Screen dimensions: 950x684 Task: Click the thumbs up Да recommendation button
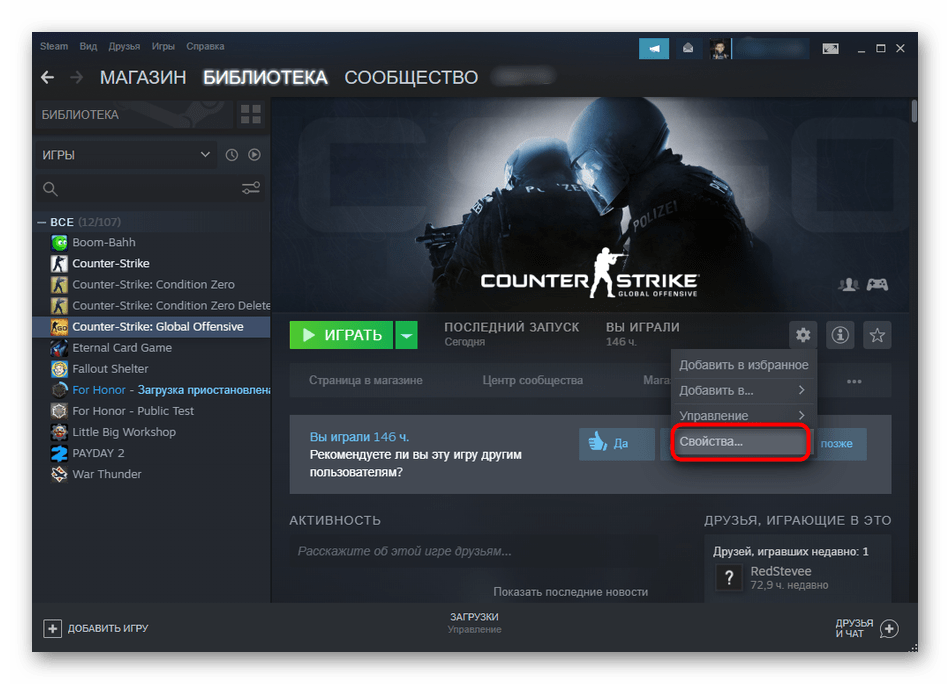coord(610,443)
